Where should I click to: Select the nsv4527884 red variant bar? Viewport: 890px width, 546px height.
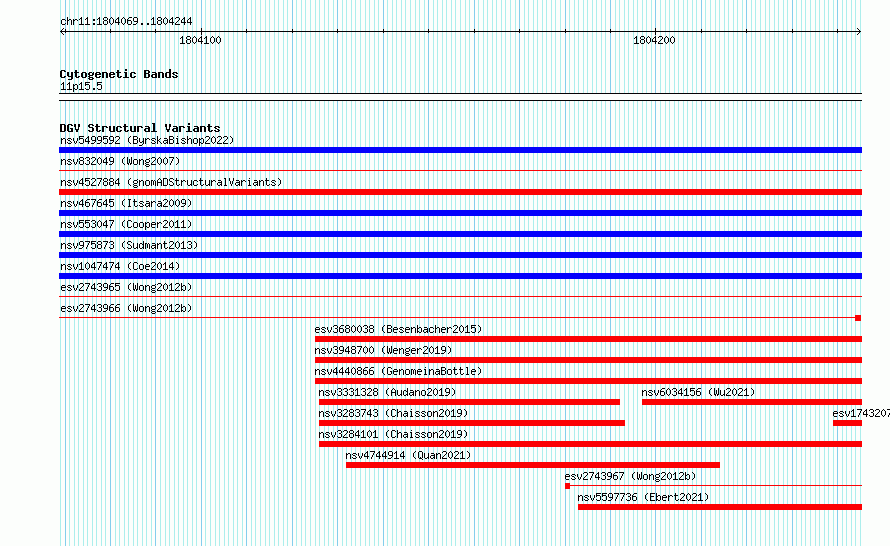click(x=460, y=192)
